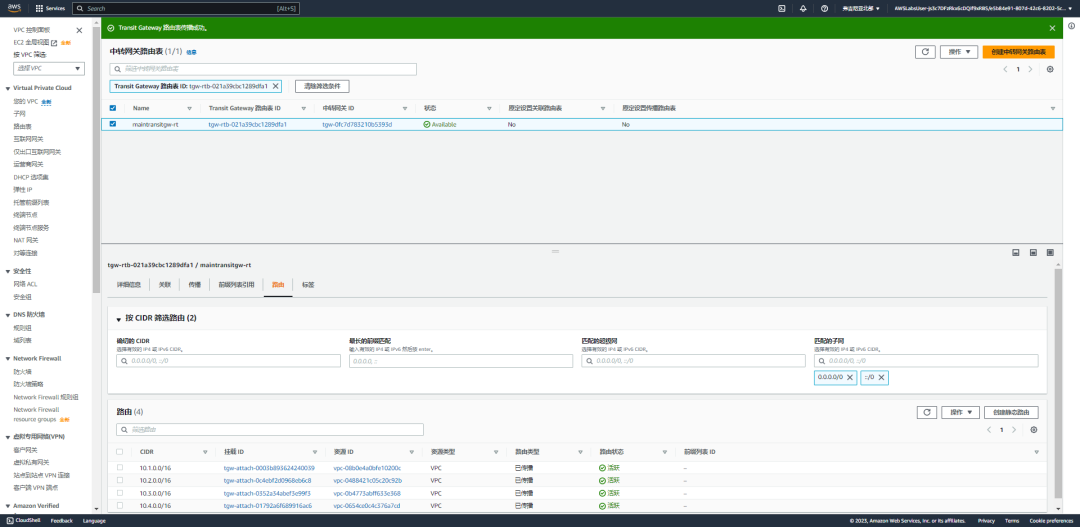Maximize the details split panel icon
The width and height of the screenshot is (1080, 527).
(1050, 253)
